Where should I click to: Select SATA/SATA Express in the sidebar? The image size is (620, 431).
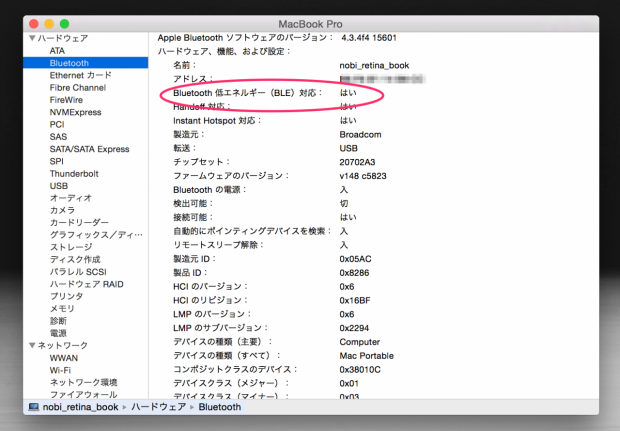coord(89,149)
